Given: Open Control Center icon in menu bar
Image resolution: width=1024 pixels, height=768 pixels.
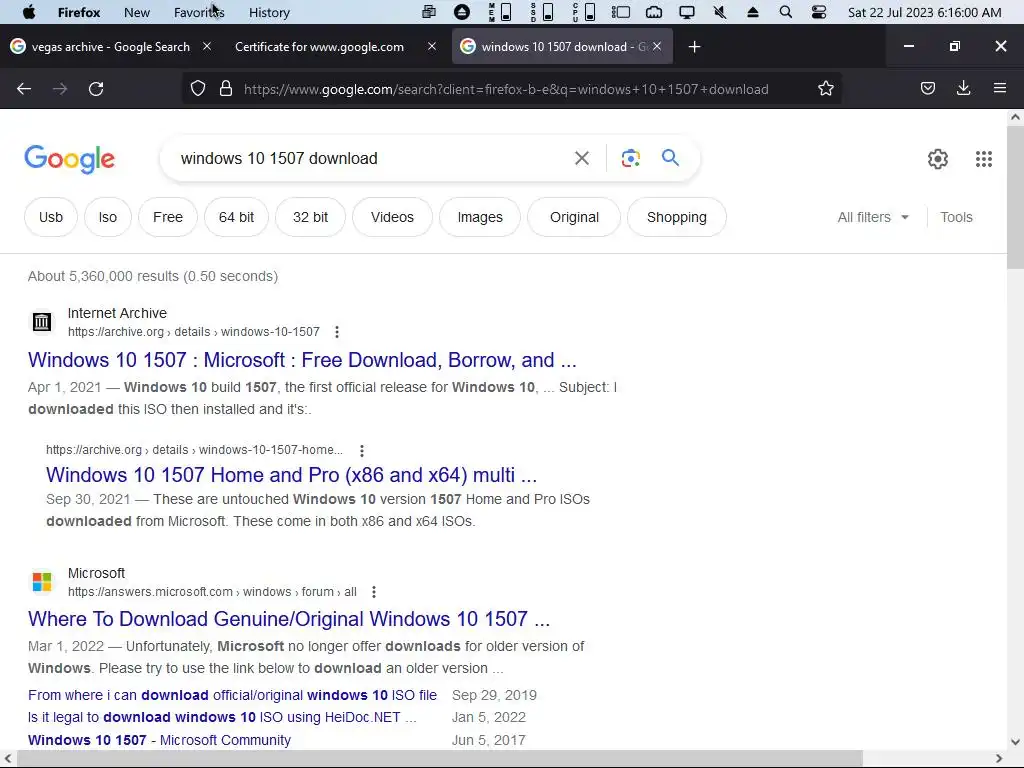Looking at the screenshot, I should pyautogui.click(x=818, y=12).
